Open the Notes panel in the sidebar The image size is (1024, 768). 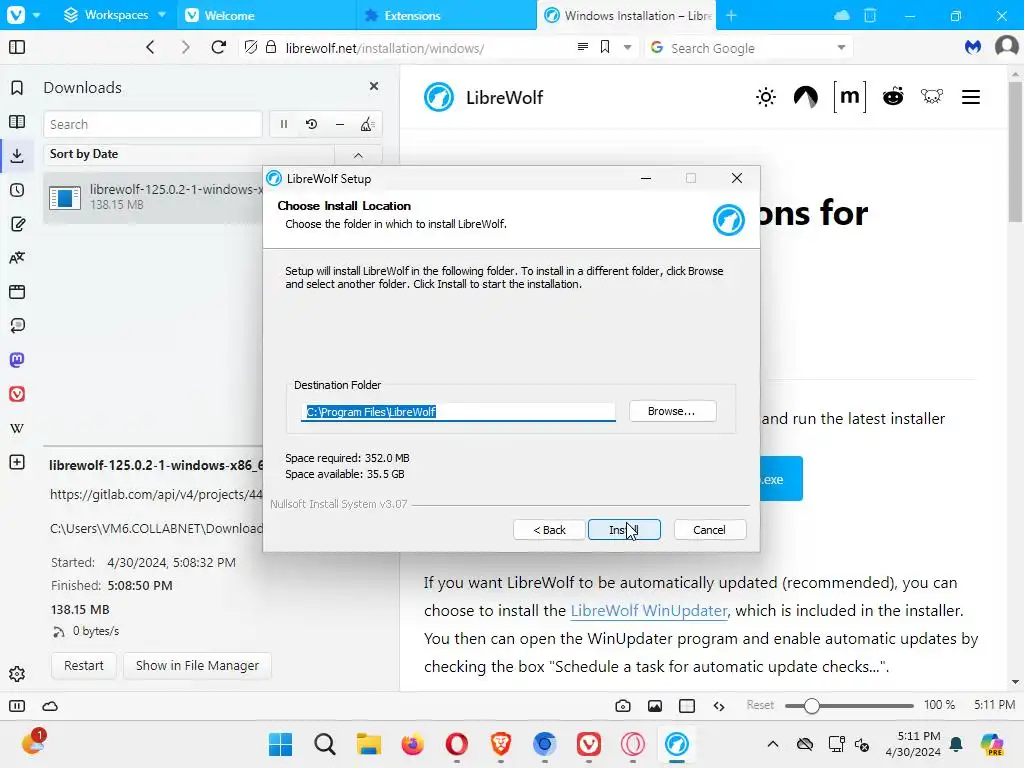point(17,224)
